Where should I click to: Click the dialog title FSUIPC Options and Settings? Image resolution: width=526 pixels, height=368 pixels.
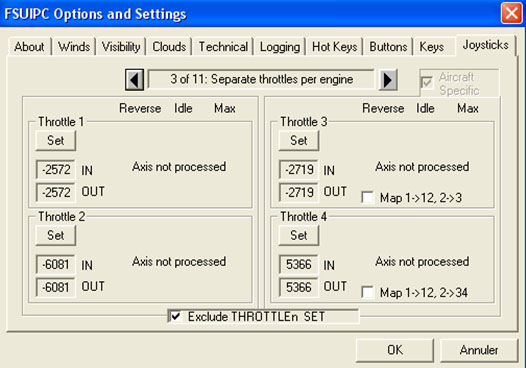(95, 14)
